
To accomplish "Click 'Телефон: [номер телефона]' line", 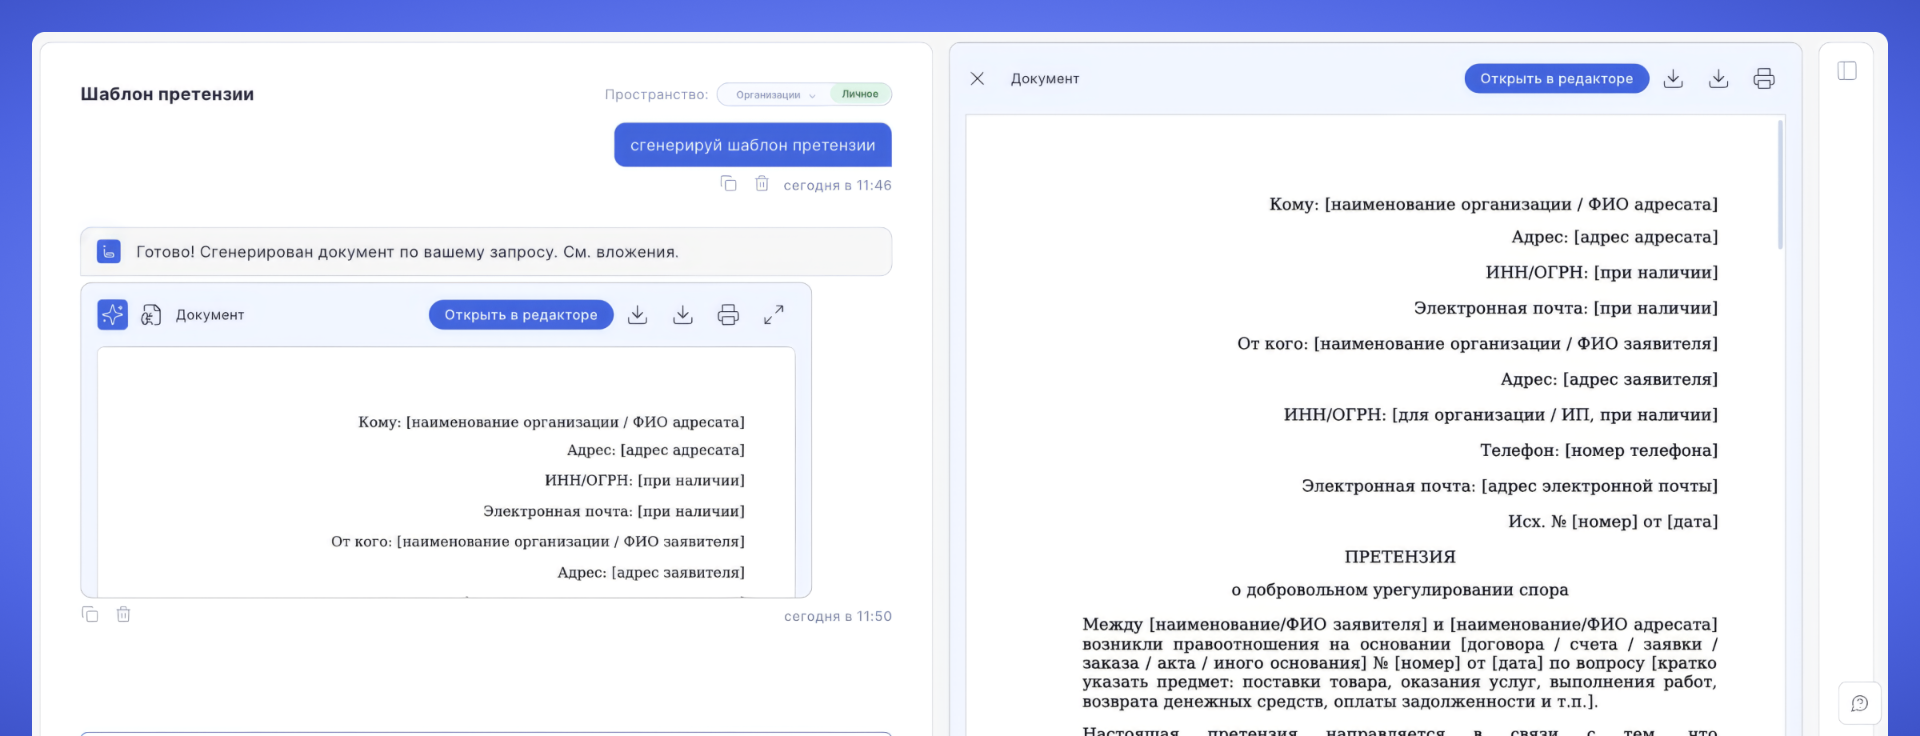I will point(1599,451).
